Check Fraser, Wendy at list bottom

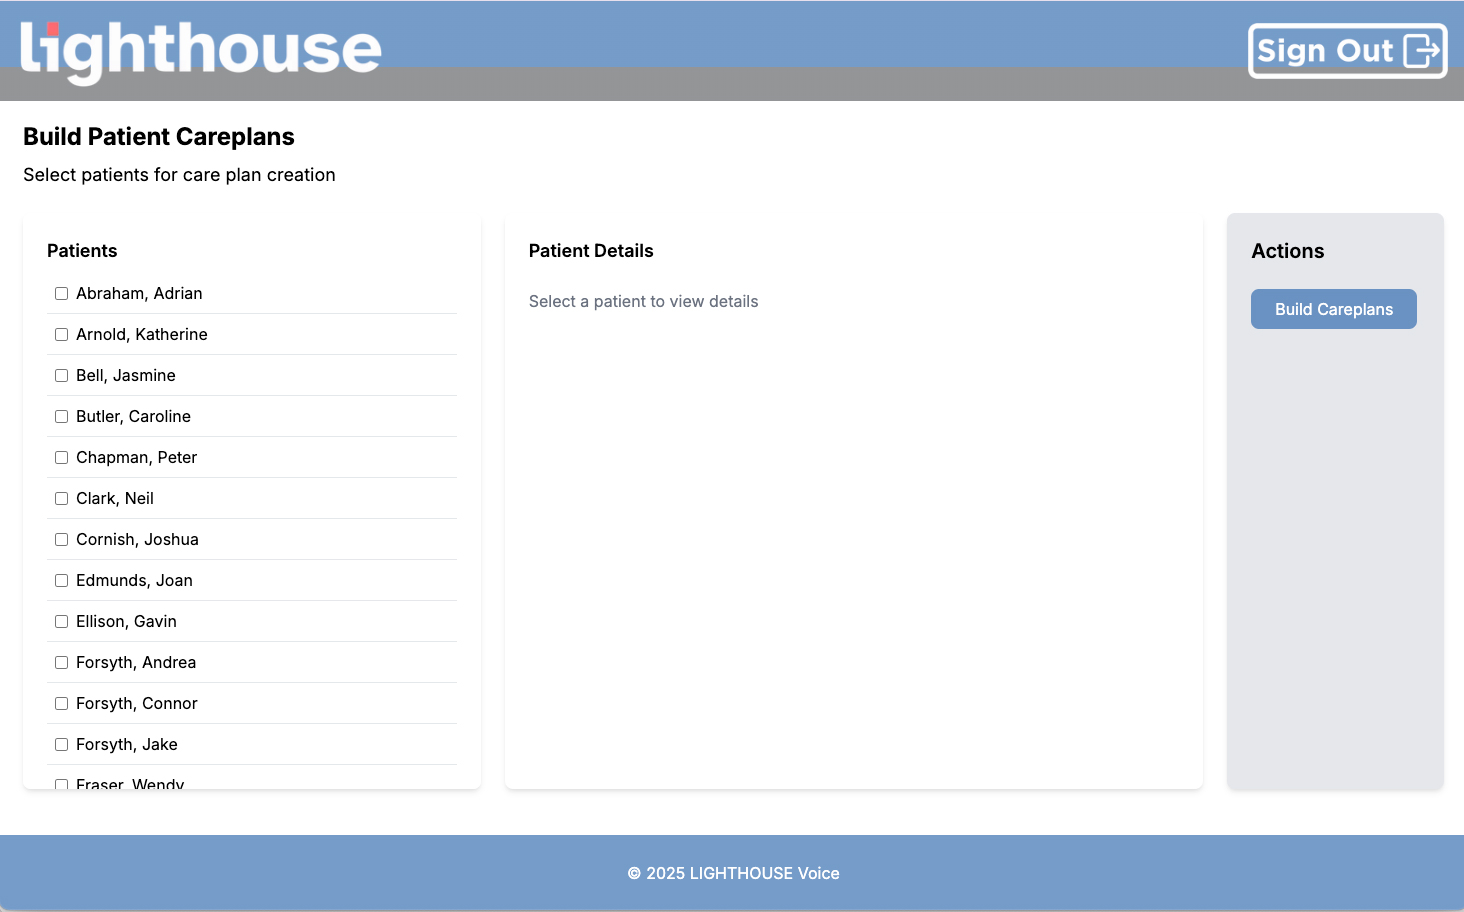pos(61,785)
